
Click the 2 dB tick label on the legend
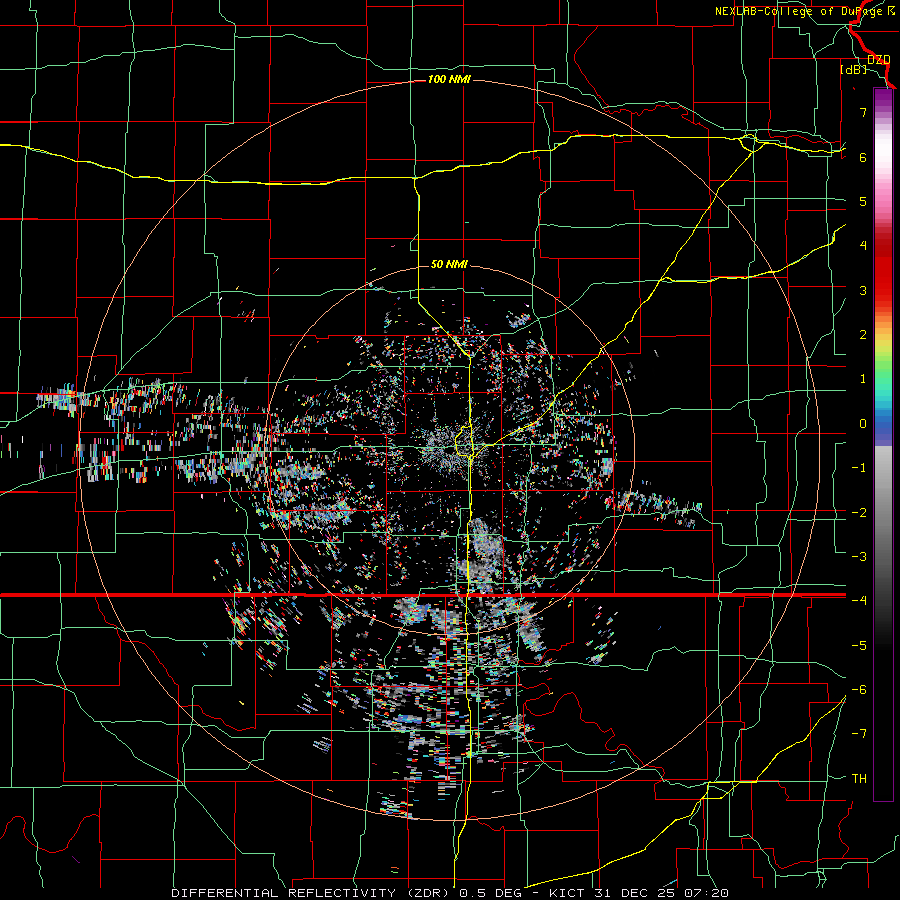[x=863, y=335]
